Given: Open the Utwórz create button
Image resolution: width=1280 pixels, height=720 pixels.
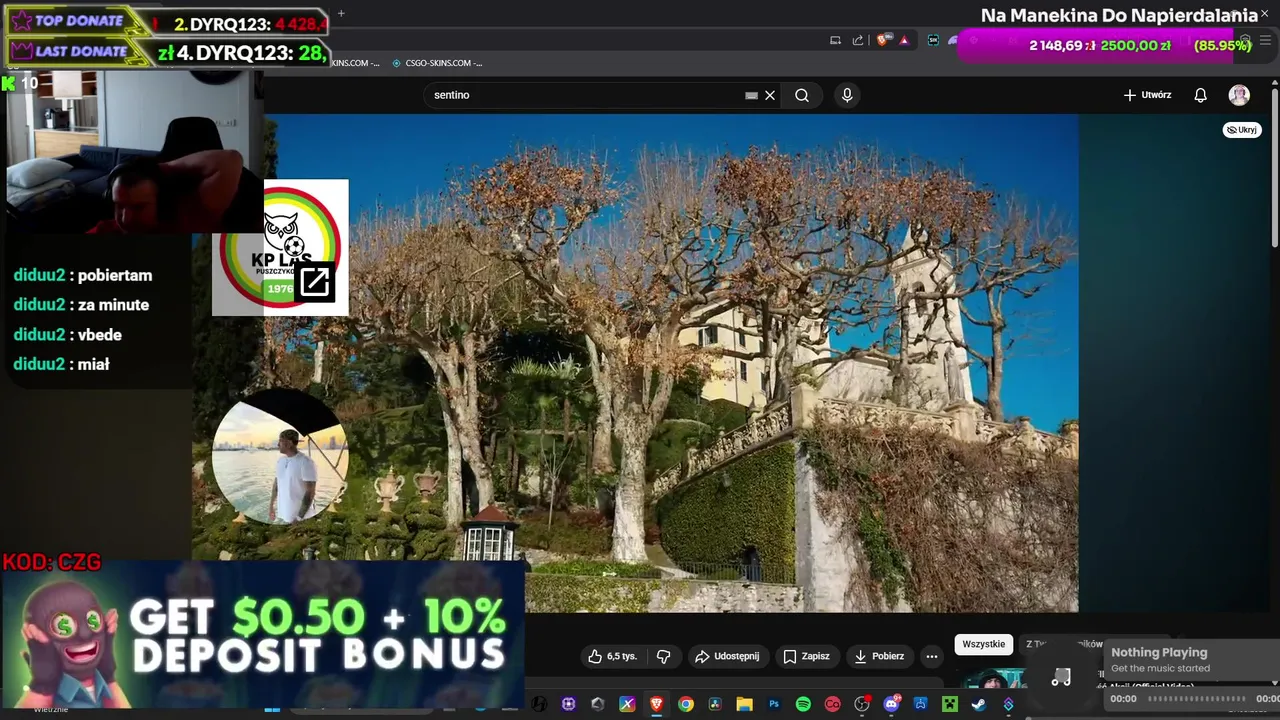Looking at the screenshot, I should coord(1147,95).
